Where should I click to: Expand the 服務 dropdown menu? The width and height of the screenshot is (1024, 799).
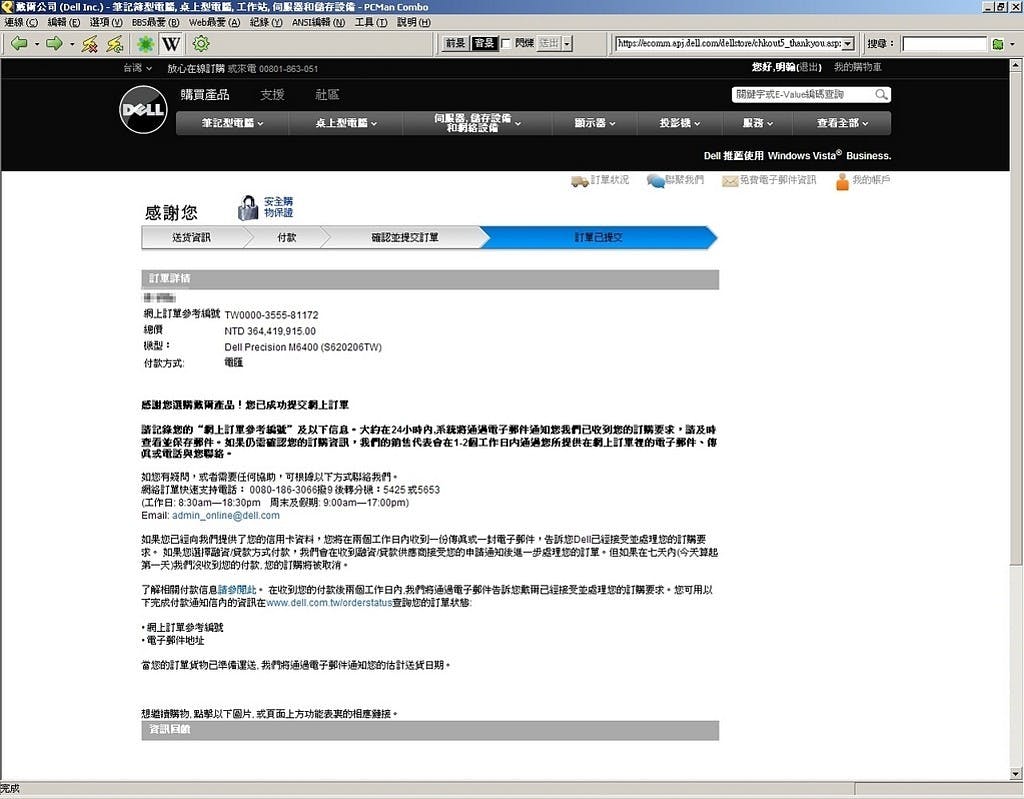click(x=758, y=123)
